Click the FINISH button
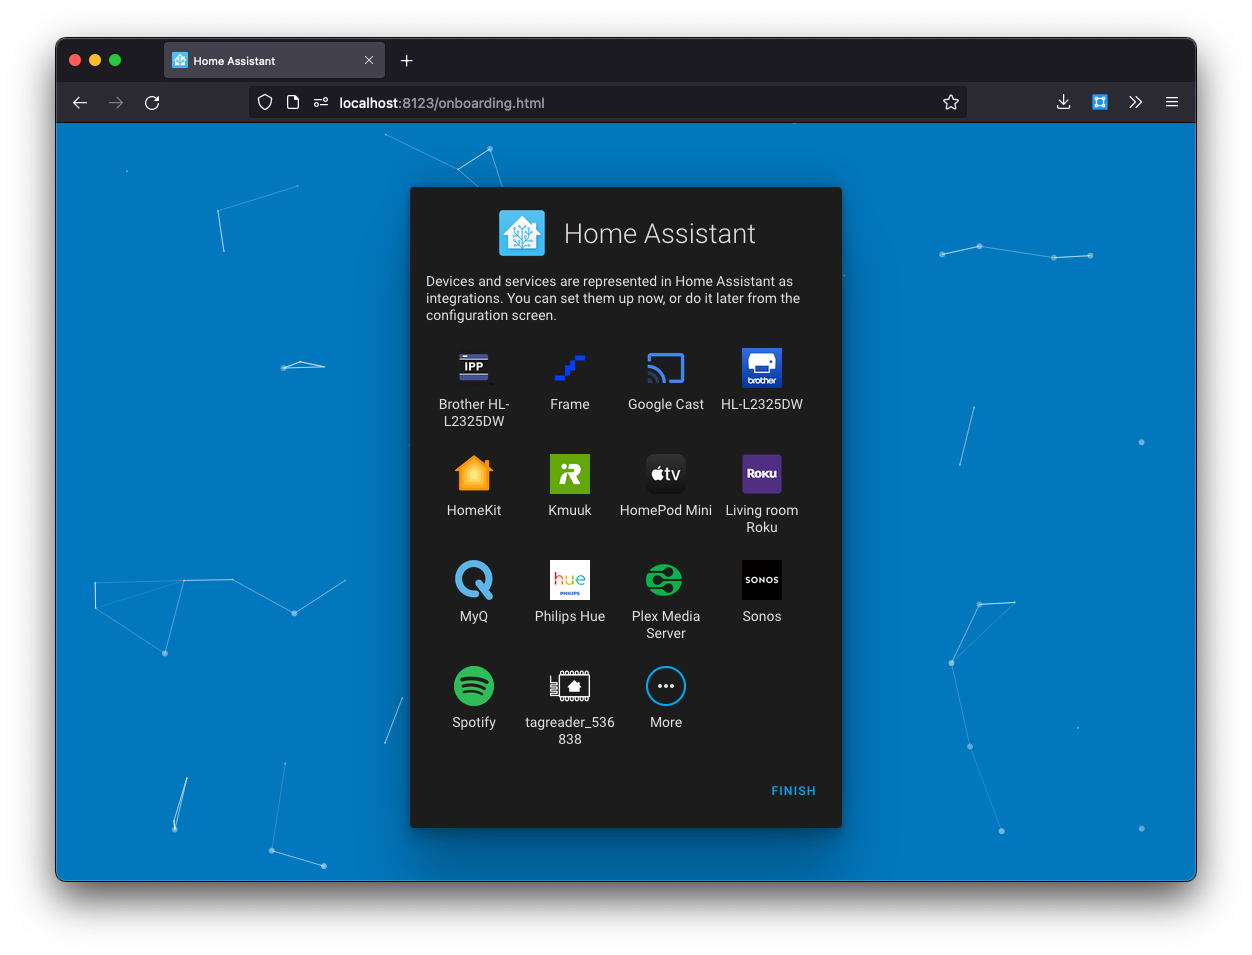 coord(793,790)
